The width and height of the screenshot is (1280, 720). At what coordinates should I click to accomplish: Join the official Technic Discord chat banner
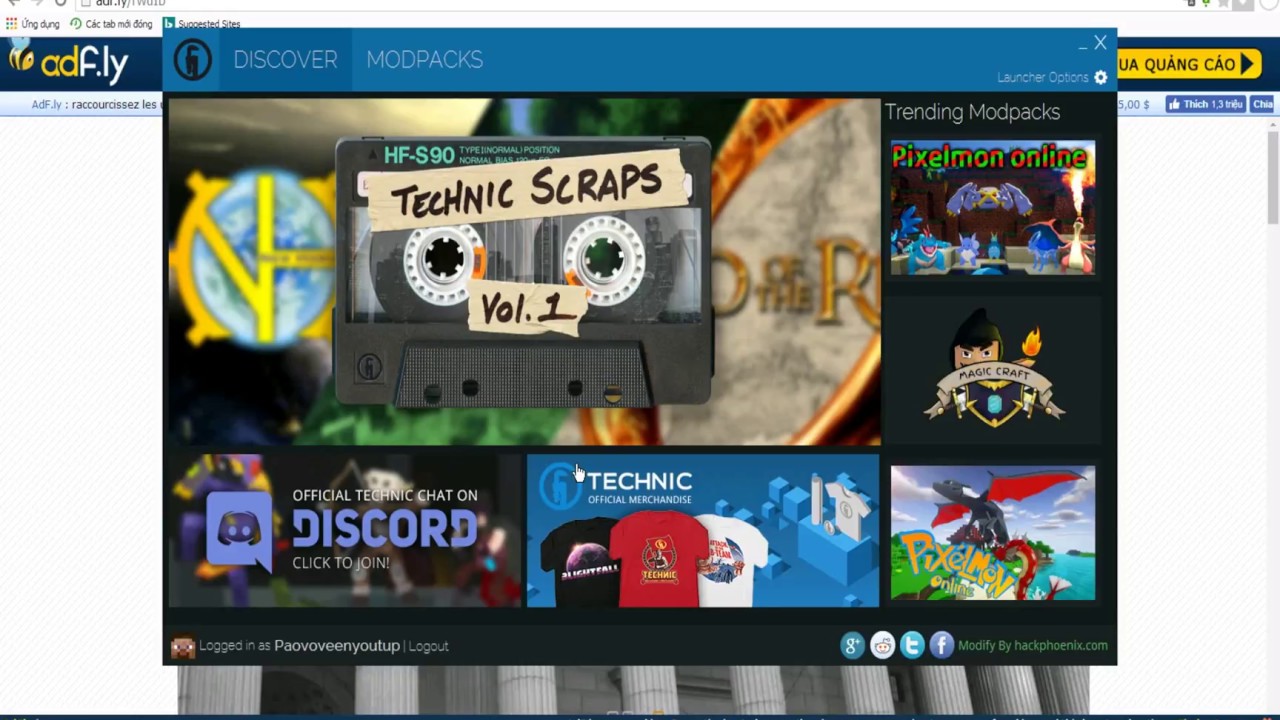[x=344, y=531]
